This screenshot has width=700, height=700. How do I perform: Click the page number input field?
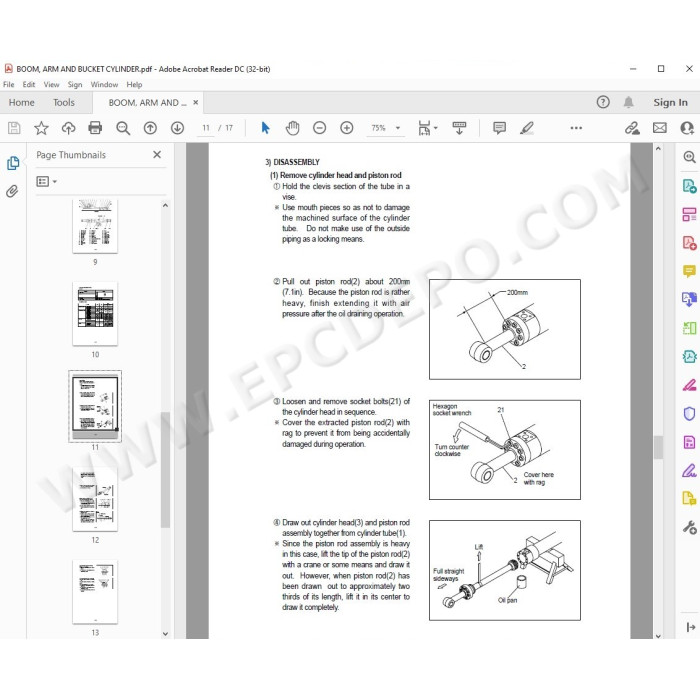(x=205, y=128)
